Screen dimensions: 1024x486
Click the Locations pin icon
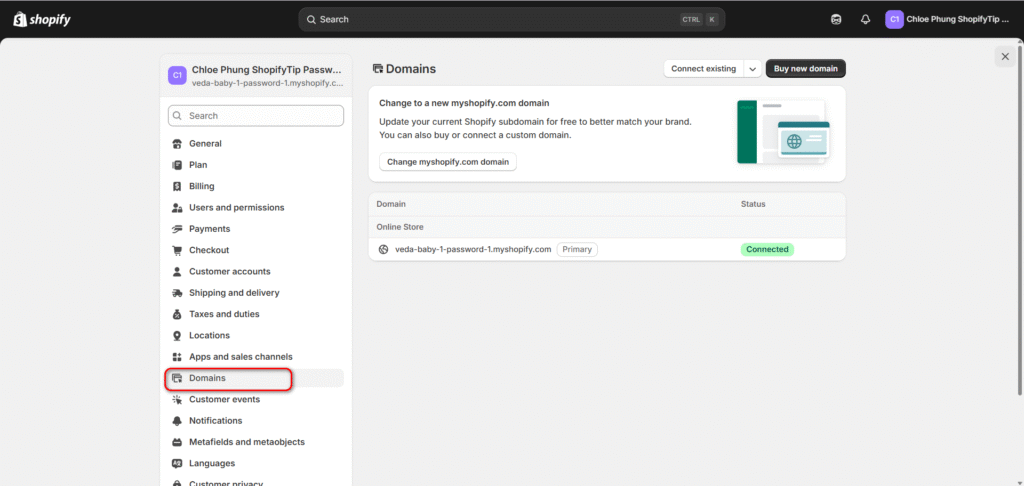click(177, 336)
